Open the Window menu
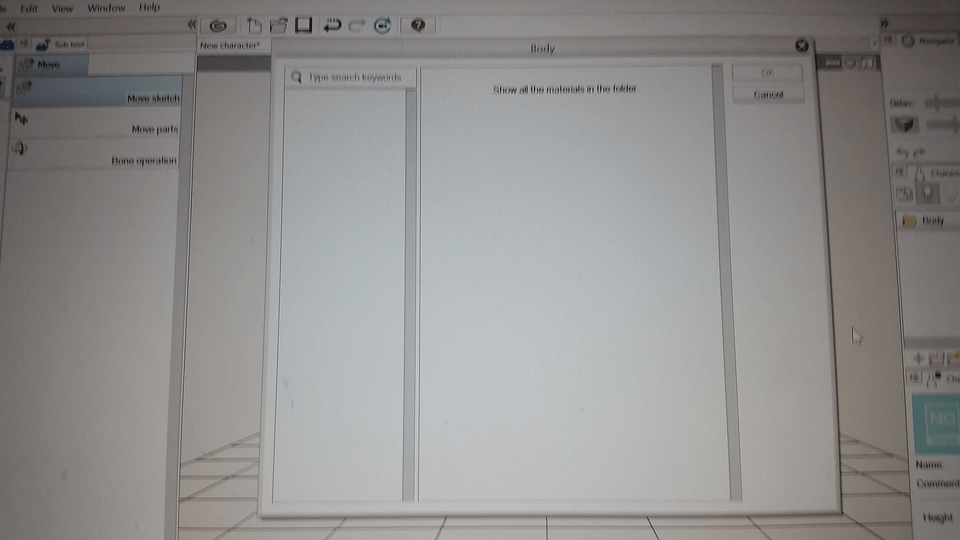Viewport: 960px width, 540px height. (x=106, y=8)
